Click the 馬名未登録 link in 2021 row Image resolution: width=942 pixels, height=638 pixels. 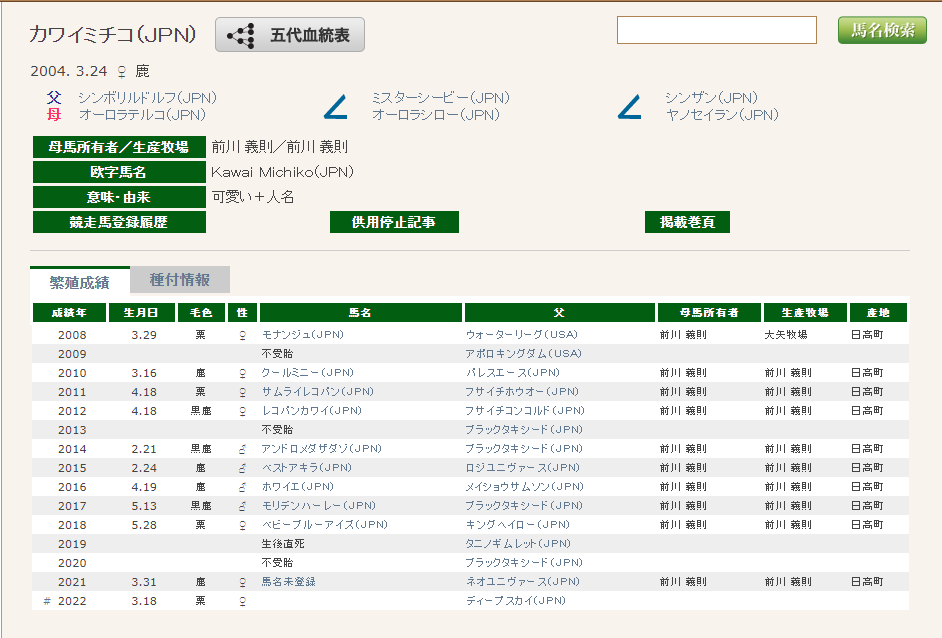click(288, 582)
